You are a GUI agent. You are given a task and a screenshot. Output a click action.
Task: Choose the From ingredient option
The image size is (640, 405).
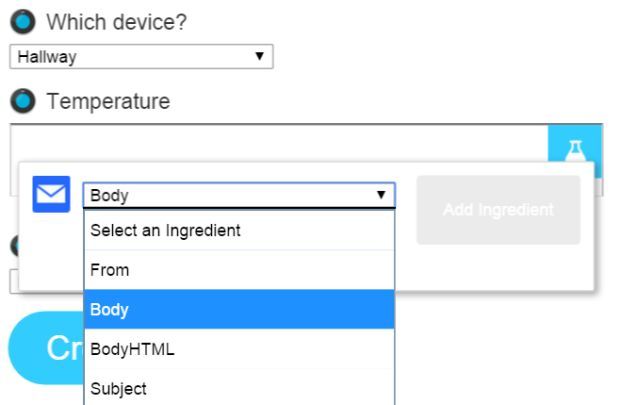tap(238, 270)
